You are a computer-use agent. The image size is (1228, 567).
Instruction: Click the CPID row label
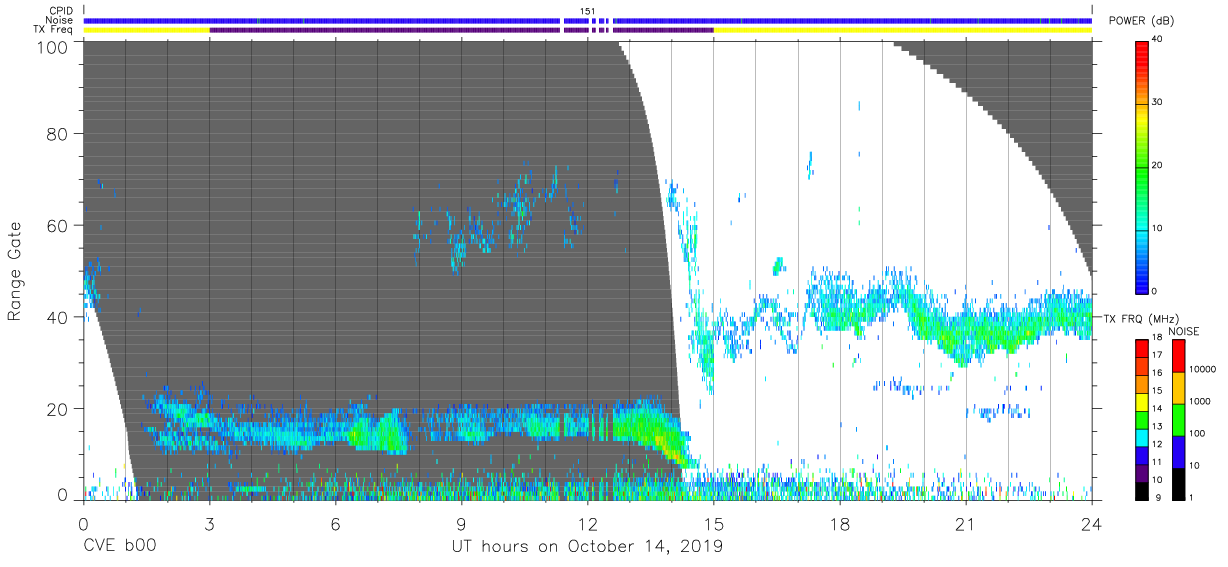[x=62, y=11]
